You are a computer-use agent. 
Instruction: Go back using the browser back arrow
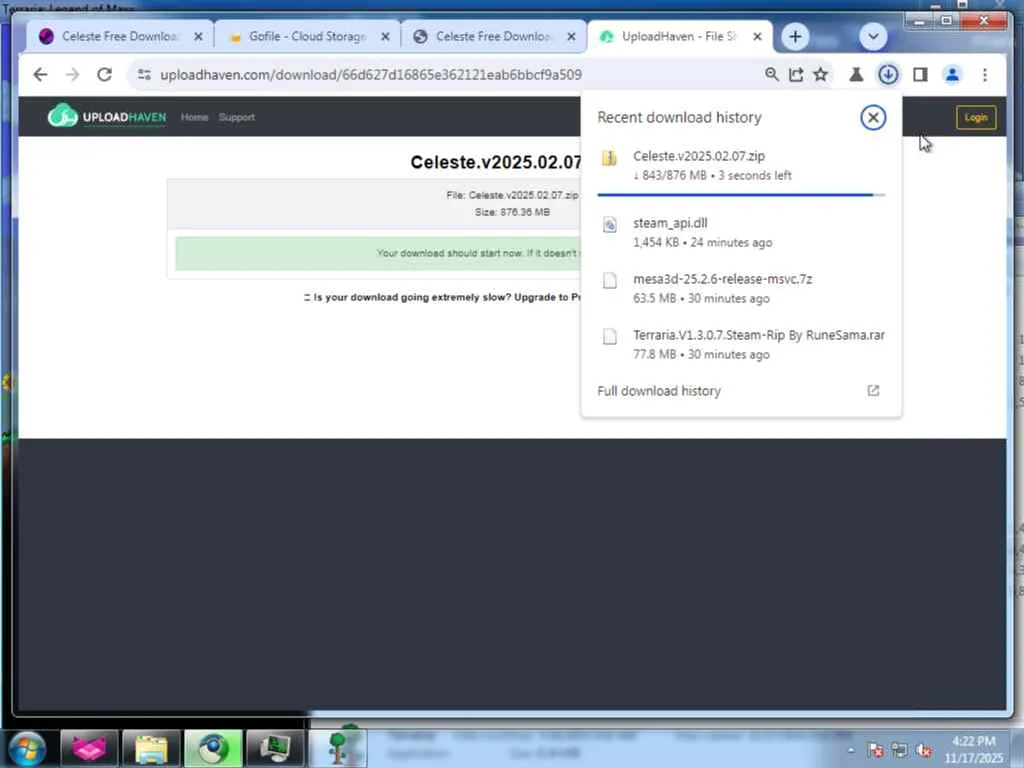(40, 74)
